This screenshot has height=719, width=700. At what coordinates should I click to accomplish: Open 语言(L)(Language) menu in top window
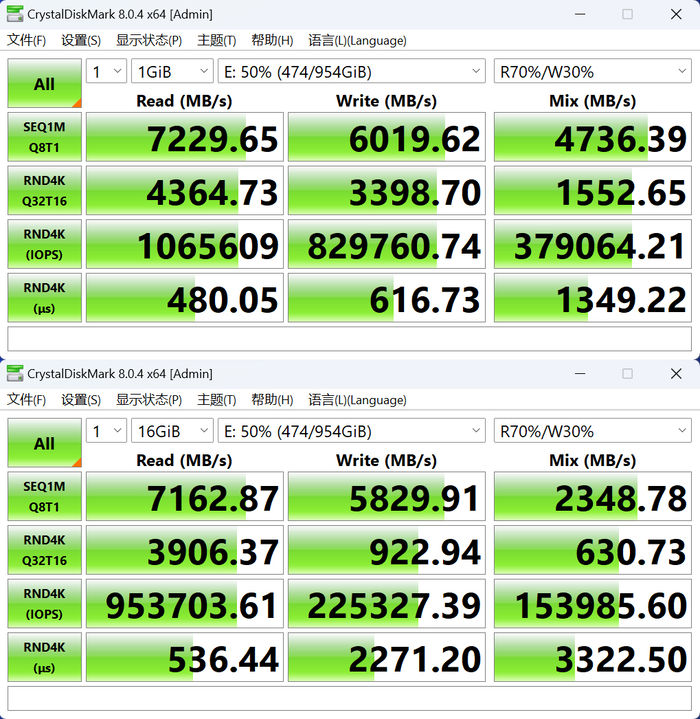357,40
